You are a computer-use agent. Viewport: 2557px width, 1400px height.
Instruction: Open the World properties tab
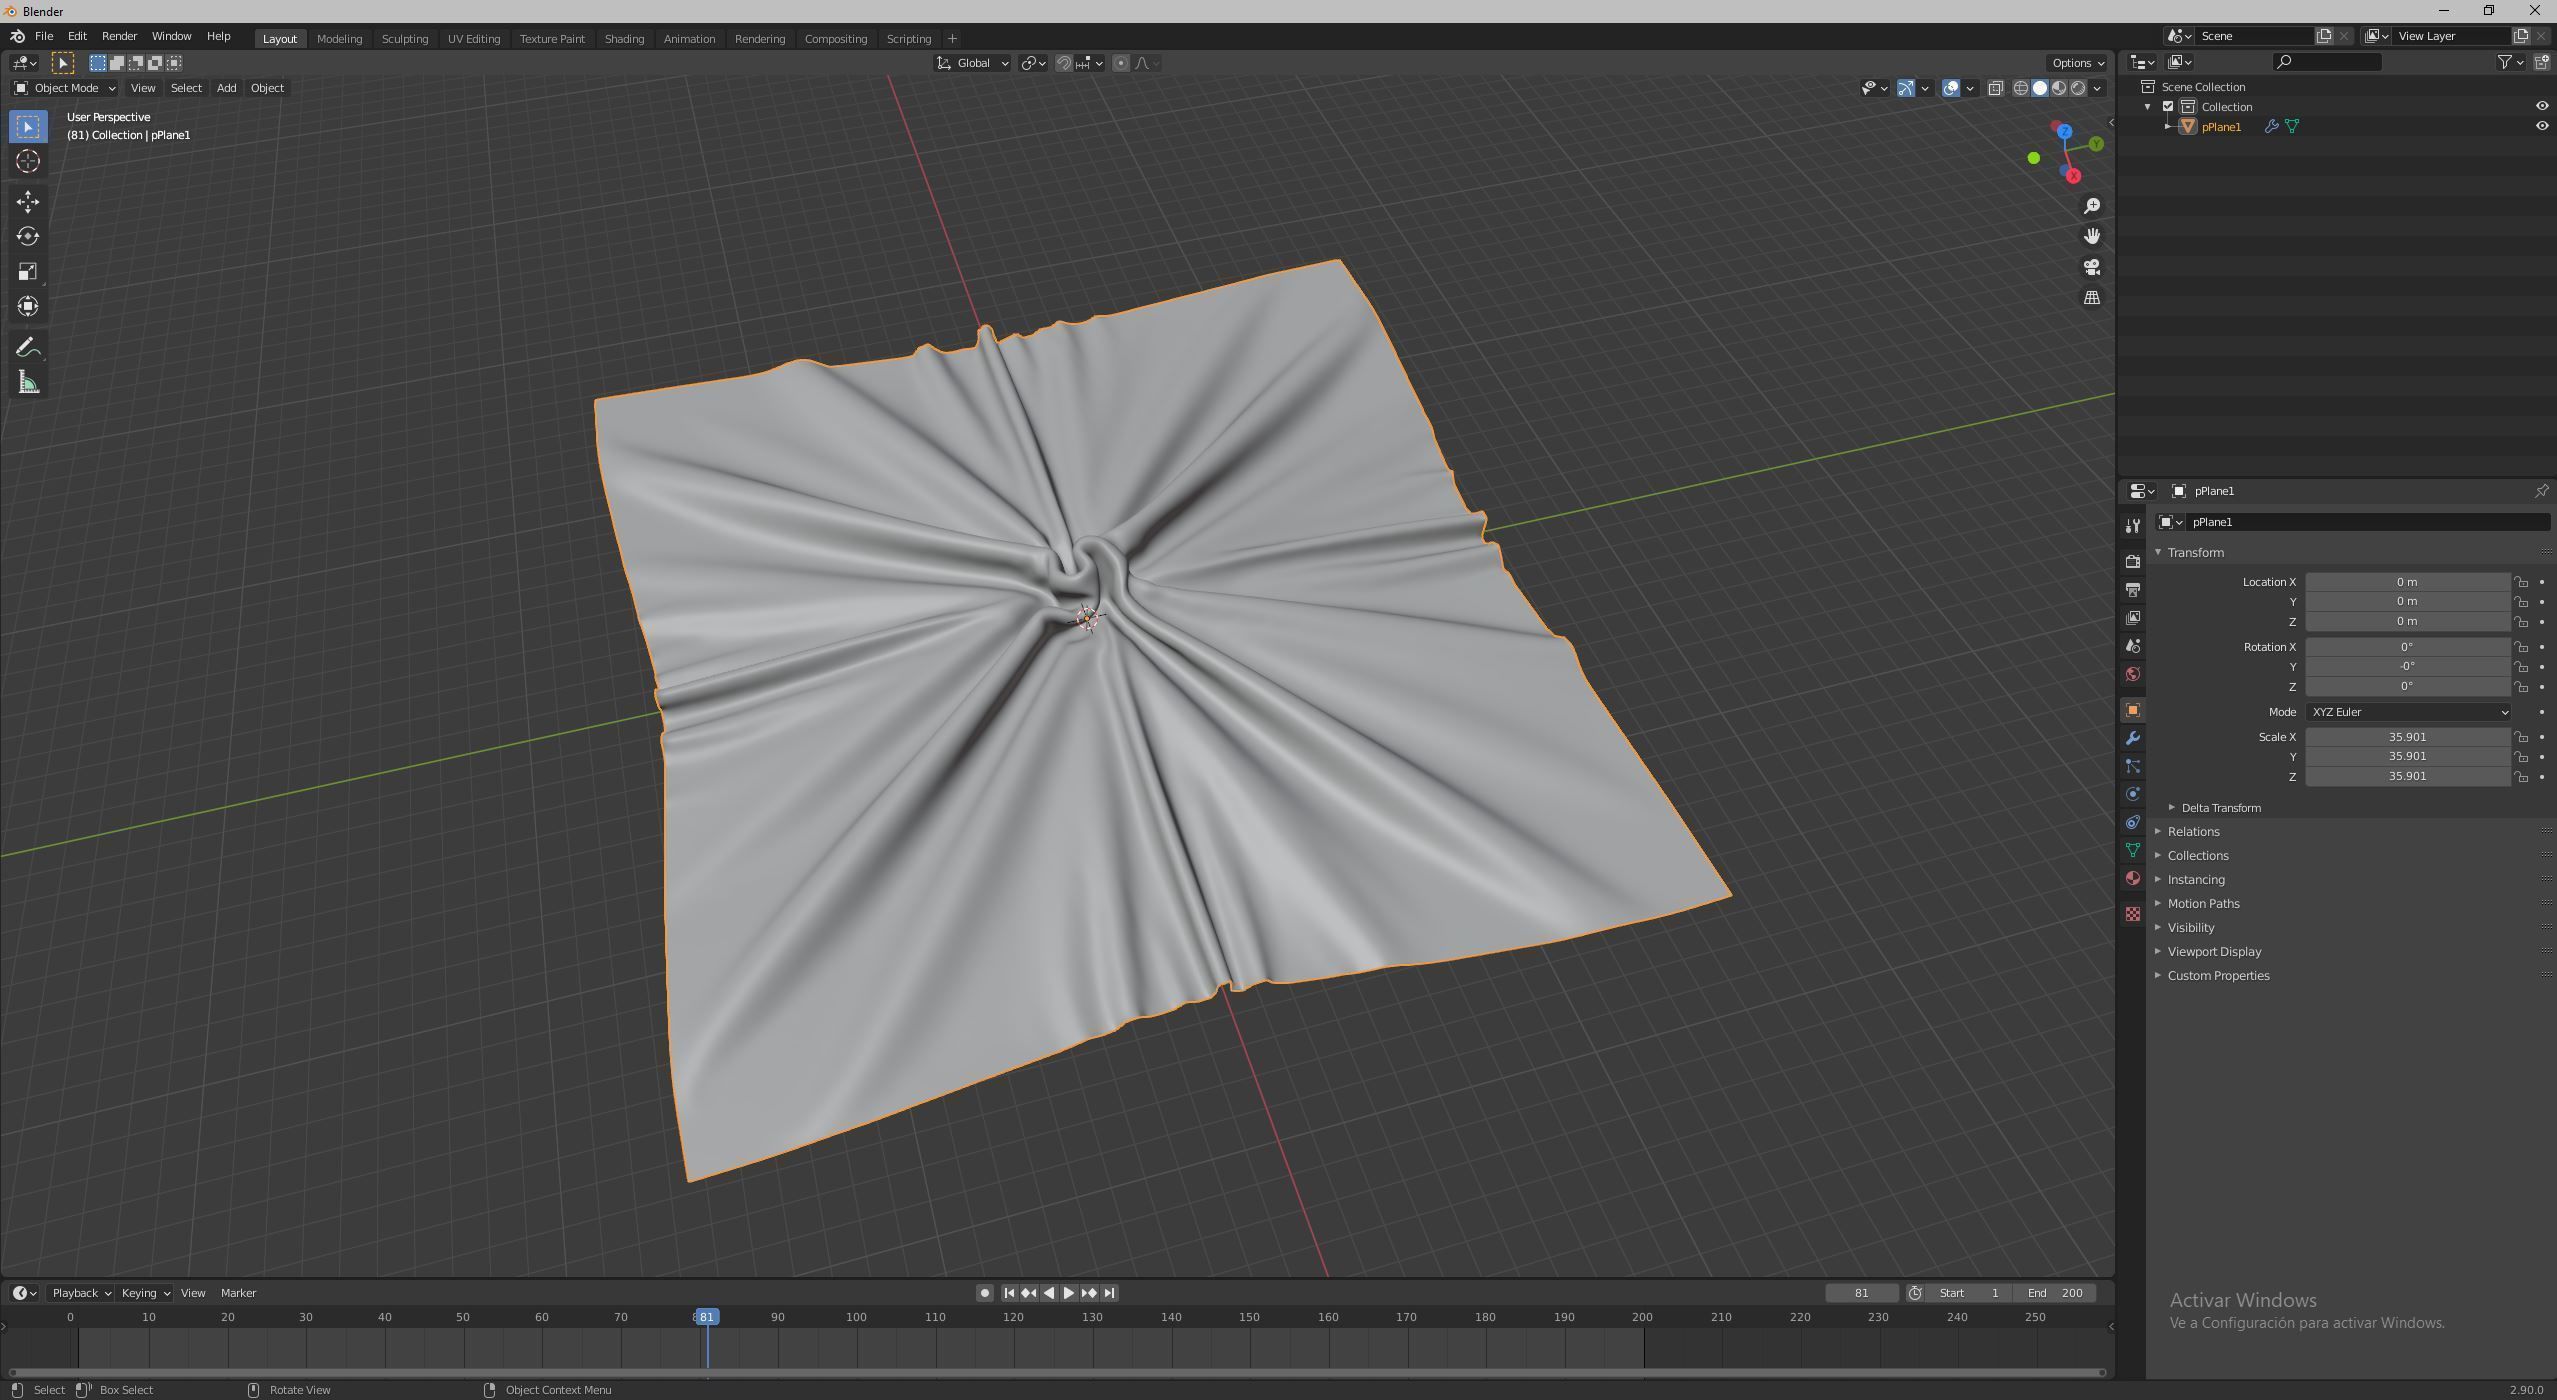click(2132, 674)
